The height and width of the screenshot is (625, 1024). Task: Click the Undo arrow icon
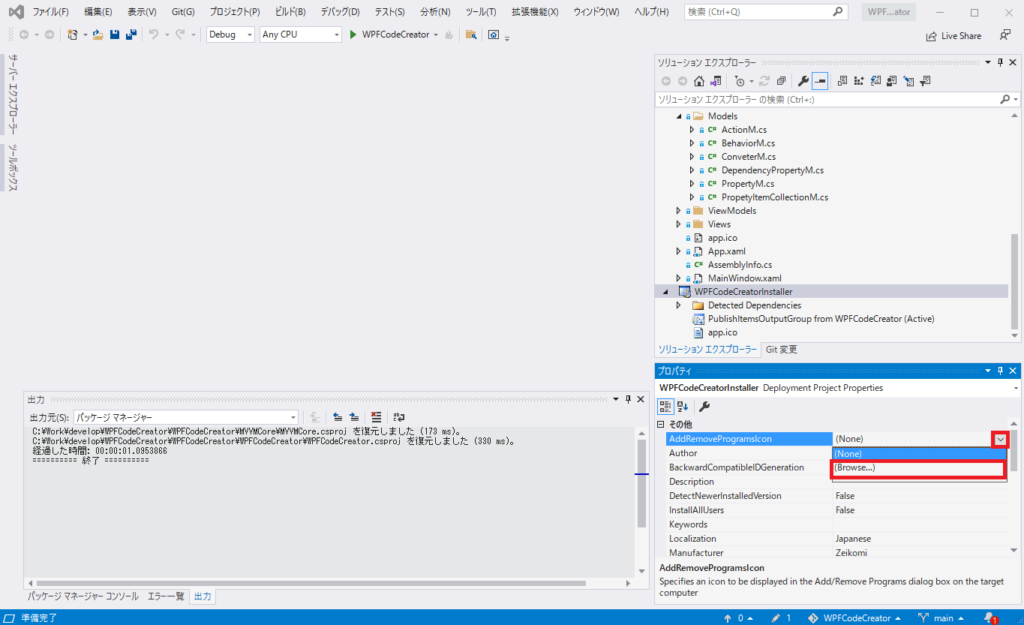153,35
